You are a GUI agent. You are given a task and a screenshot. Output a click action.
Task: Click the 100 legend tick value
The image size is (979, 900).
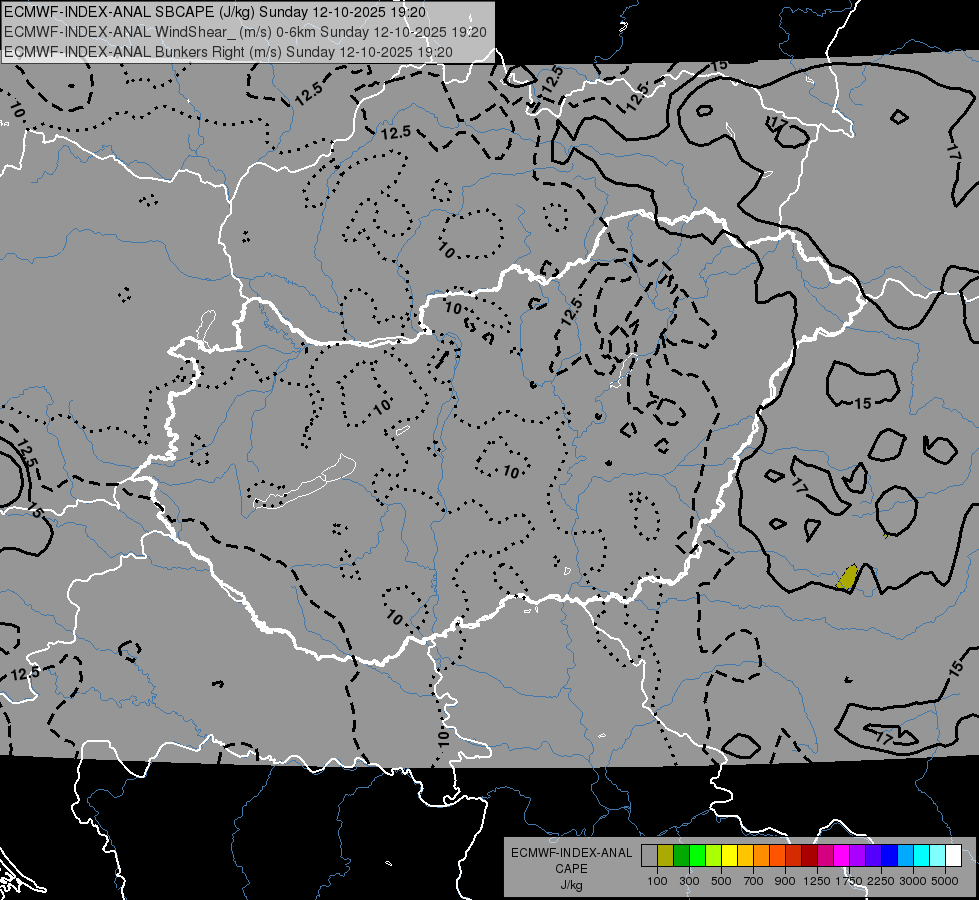(x=657, y=881)
